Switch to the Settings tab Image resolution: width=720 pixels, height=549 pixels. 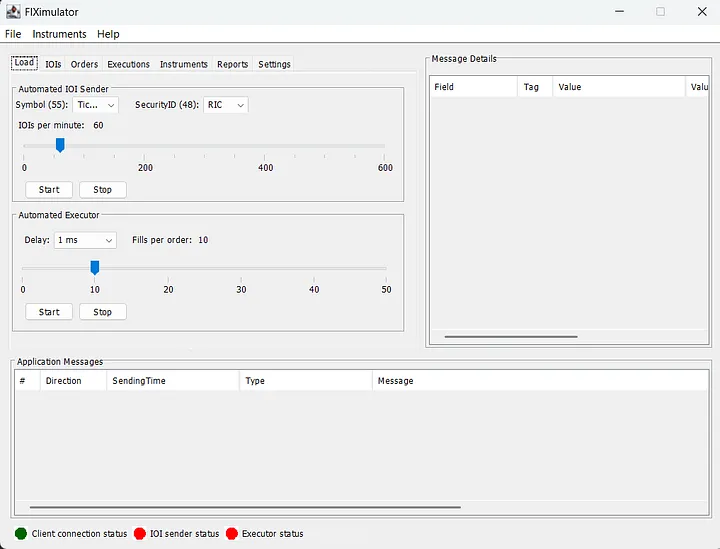pyautogui.click(x=274, y=64)
